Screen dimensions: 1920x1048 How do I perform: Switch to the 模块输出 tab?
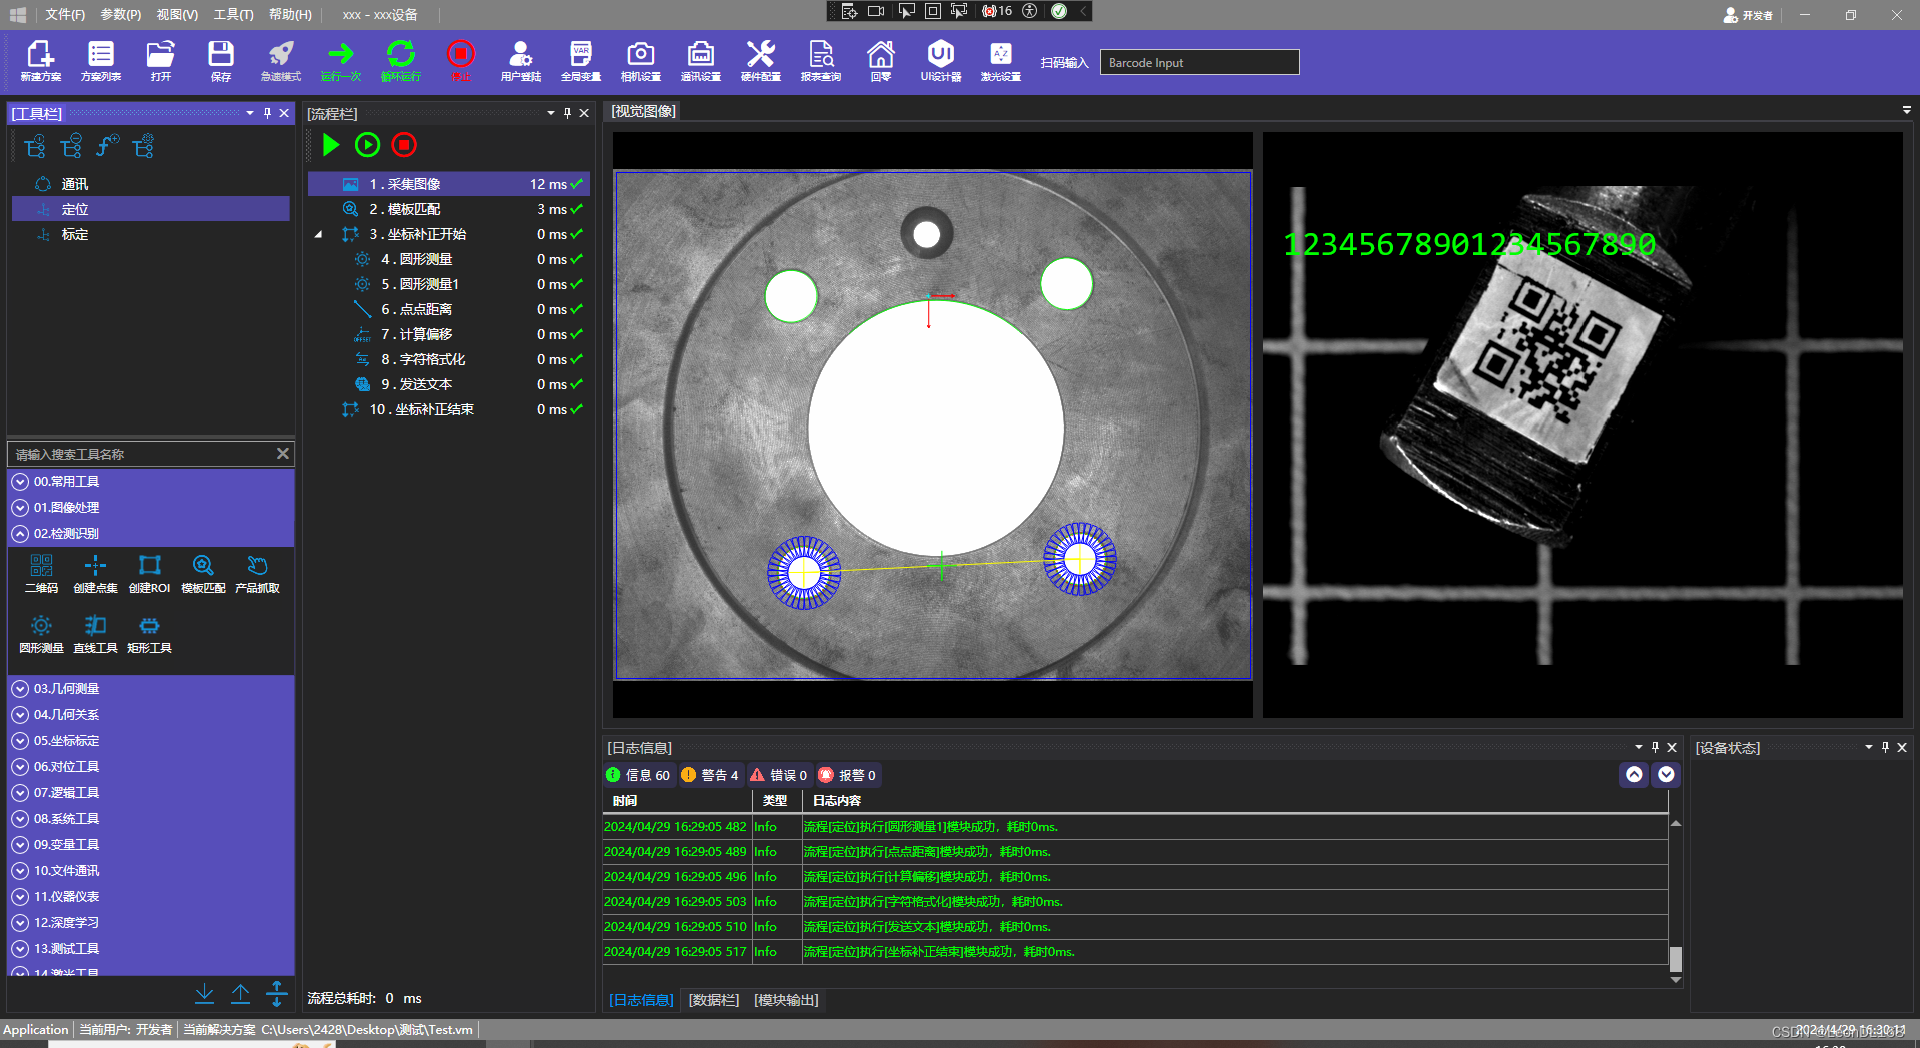tap(786, 999)
